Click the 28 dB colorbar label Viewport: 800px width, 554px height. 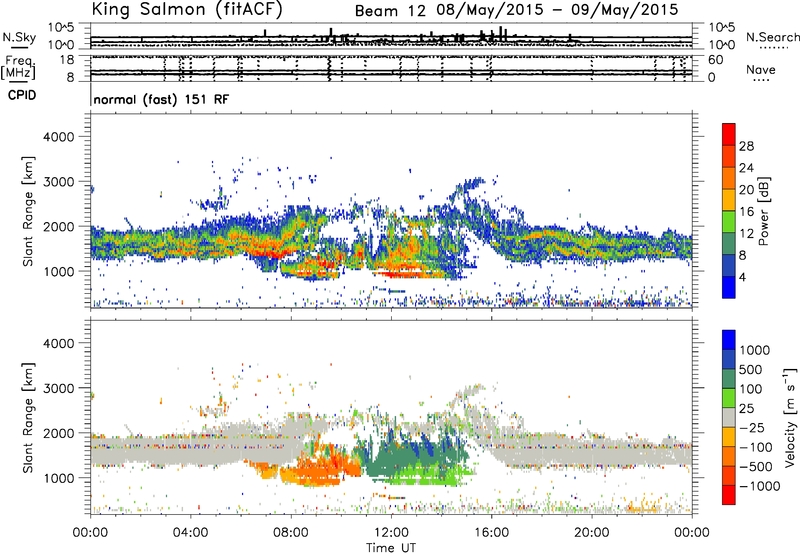click(x=746, y=146)
